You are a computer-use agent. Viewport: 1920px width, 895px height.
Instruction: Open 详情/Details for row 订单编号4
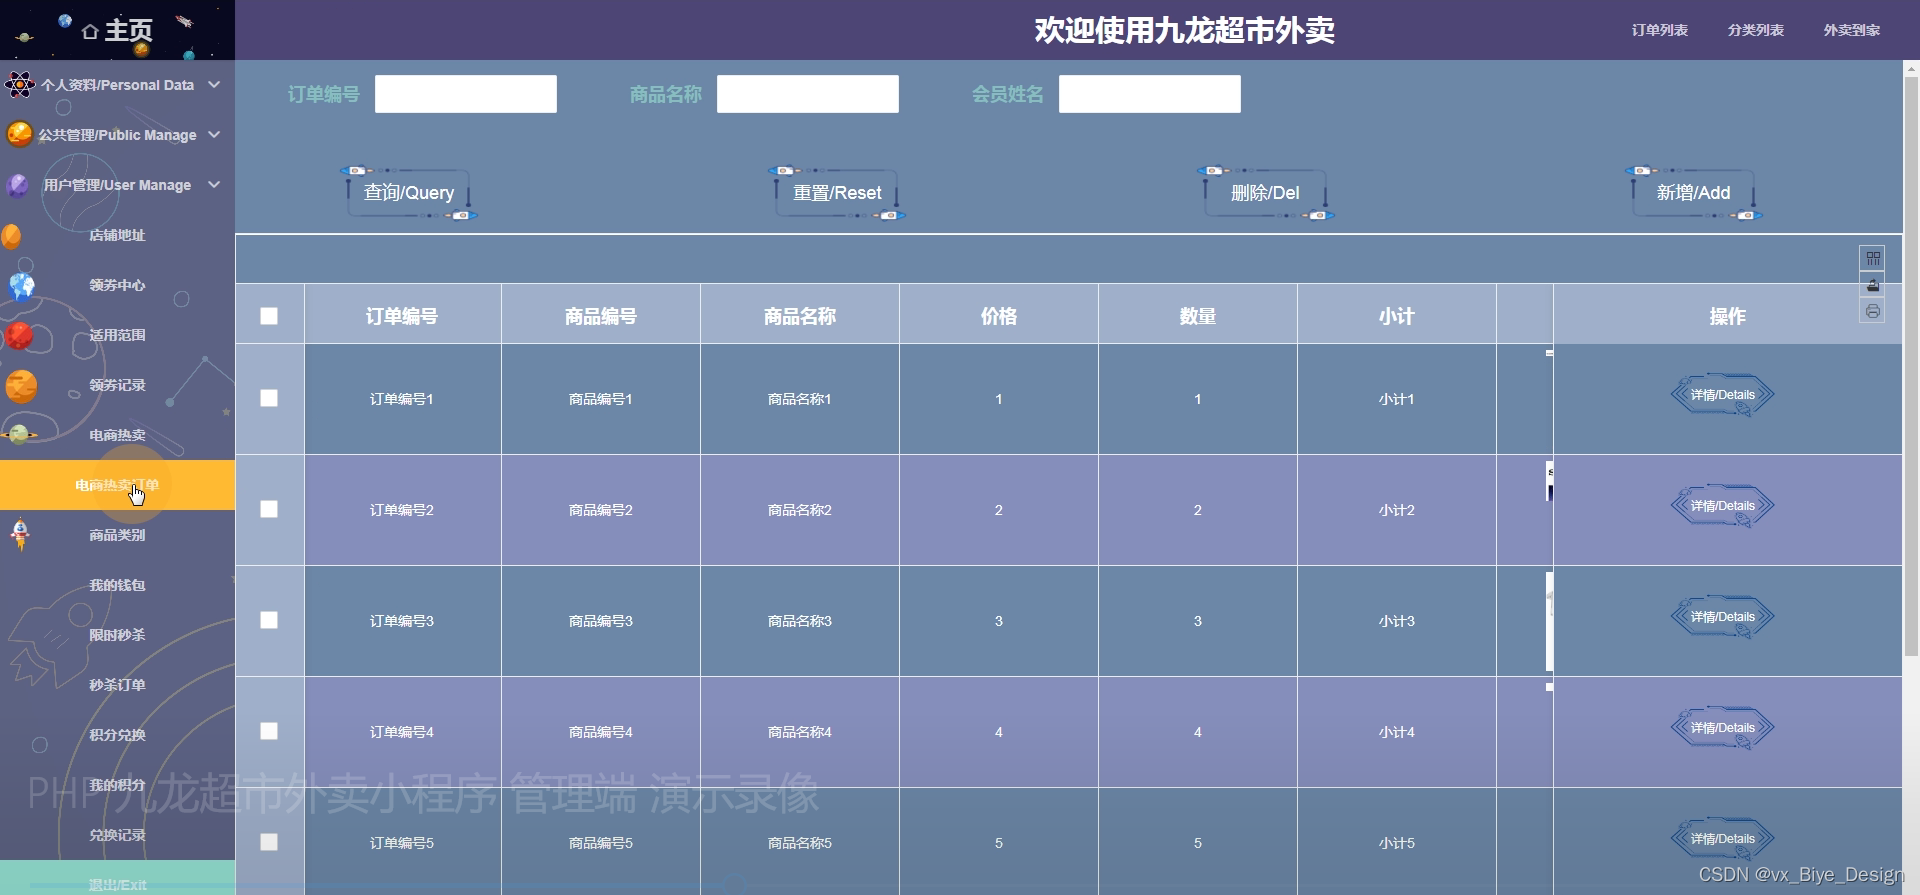[x=1722, y=728]
